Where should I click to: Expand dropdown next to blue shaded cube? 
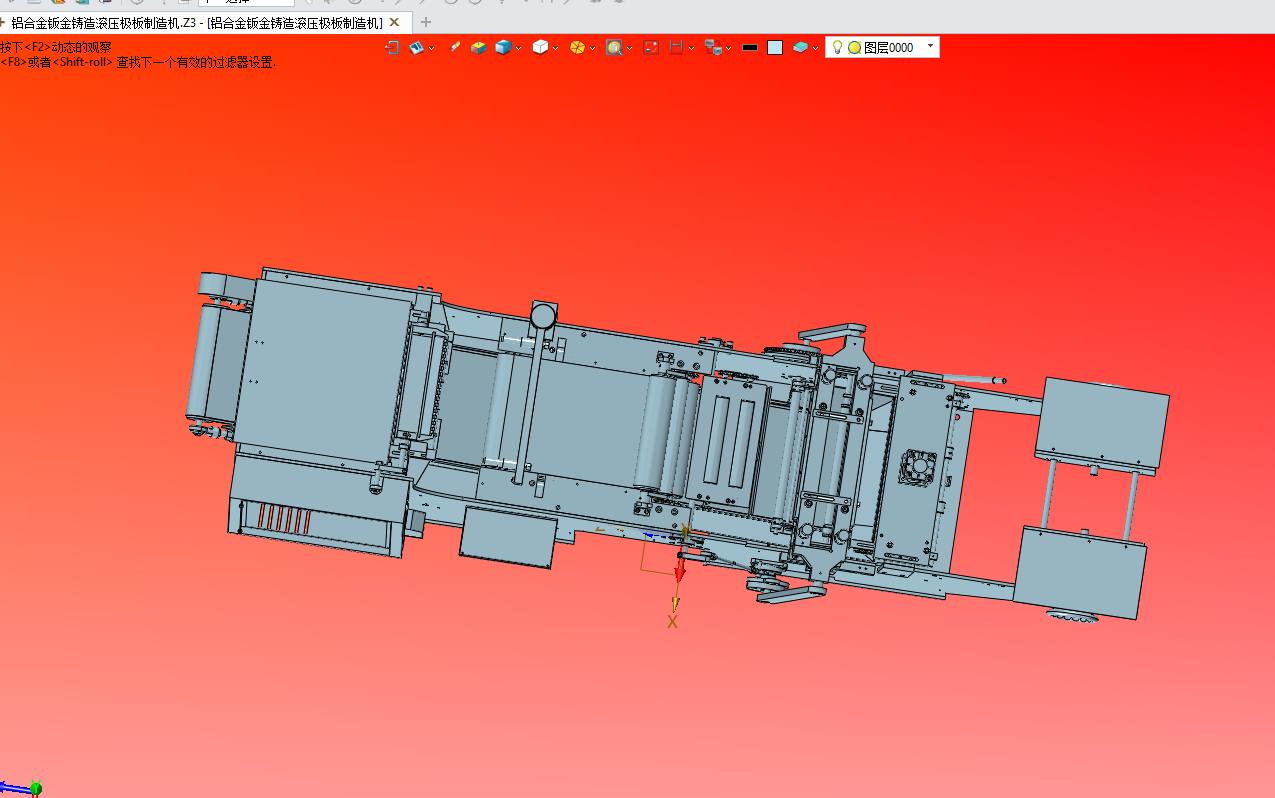pos(518,48)
